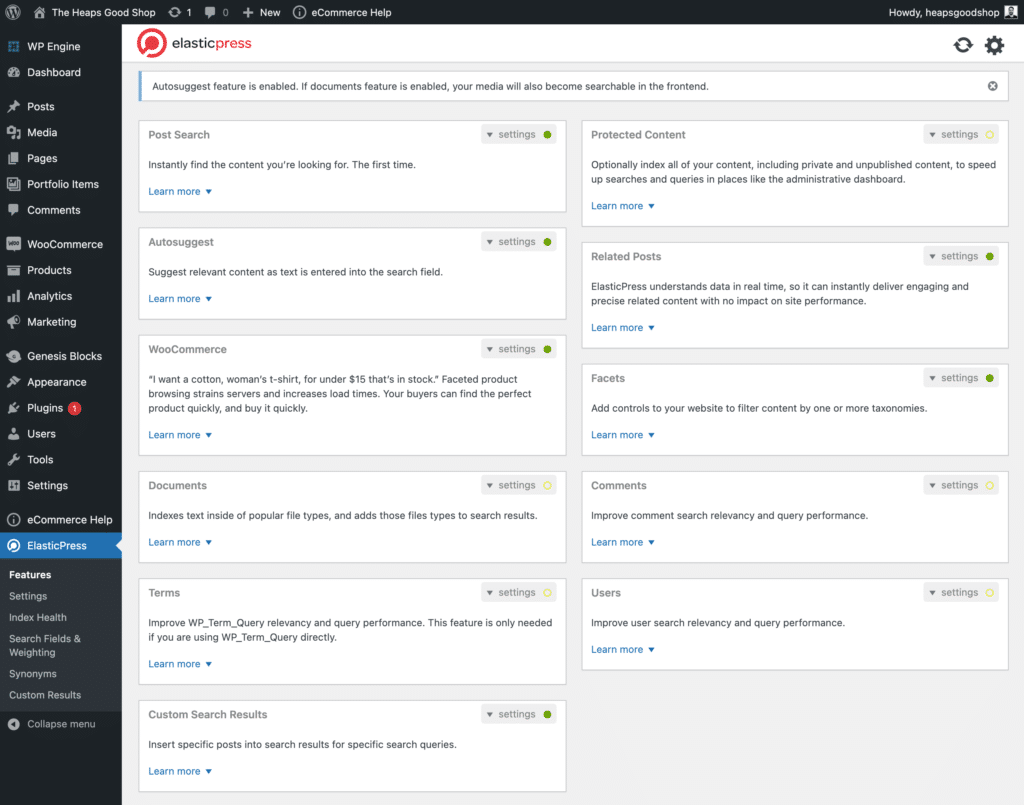Viewport: 1024px width, 805px height.
Task: Toggle the Facets feature status dot
Action: click(x=990, y=378)
